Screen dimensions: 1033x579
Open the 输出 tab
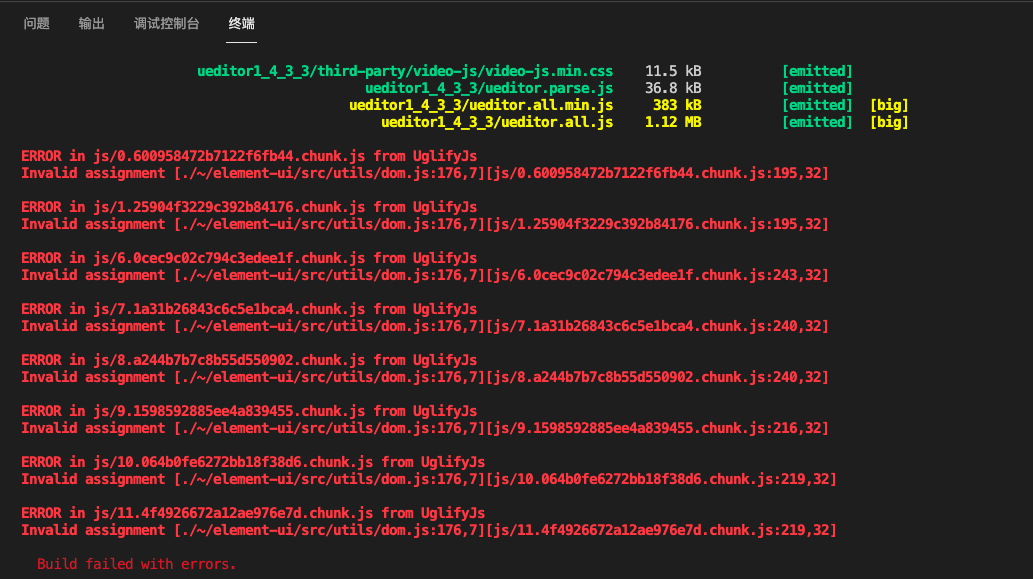point(92,23)
